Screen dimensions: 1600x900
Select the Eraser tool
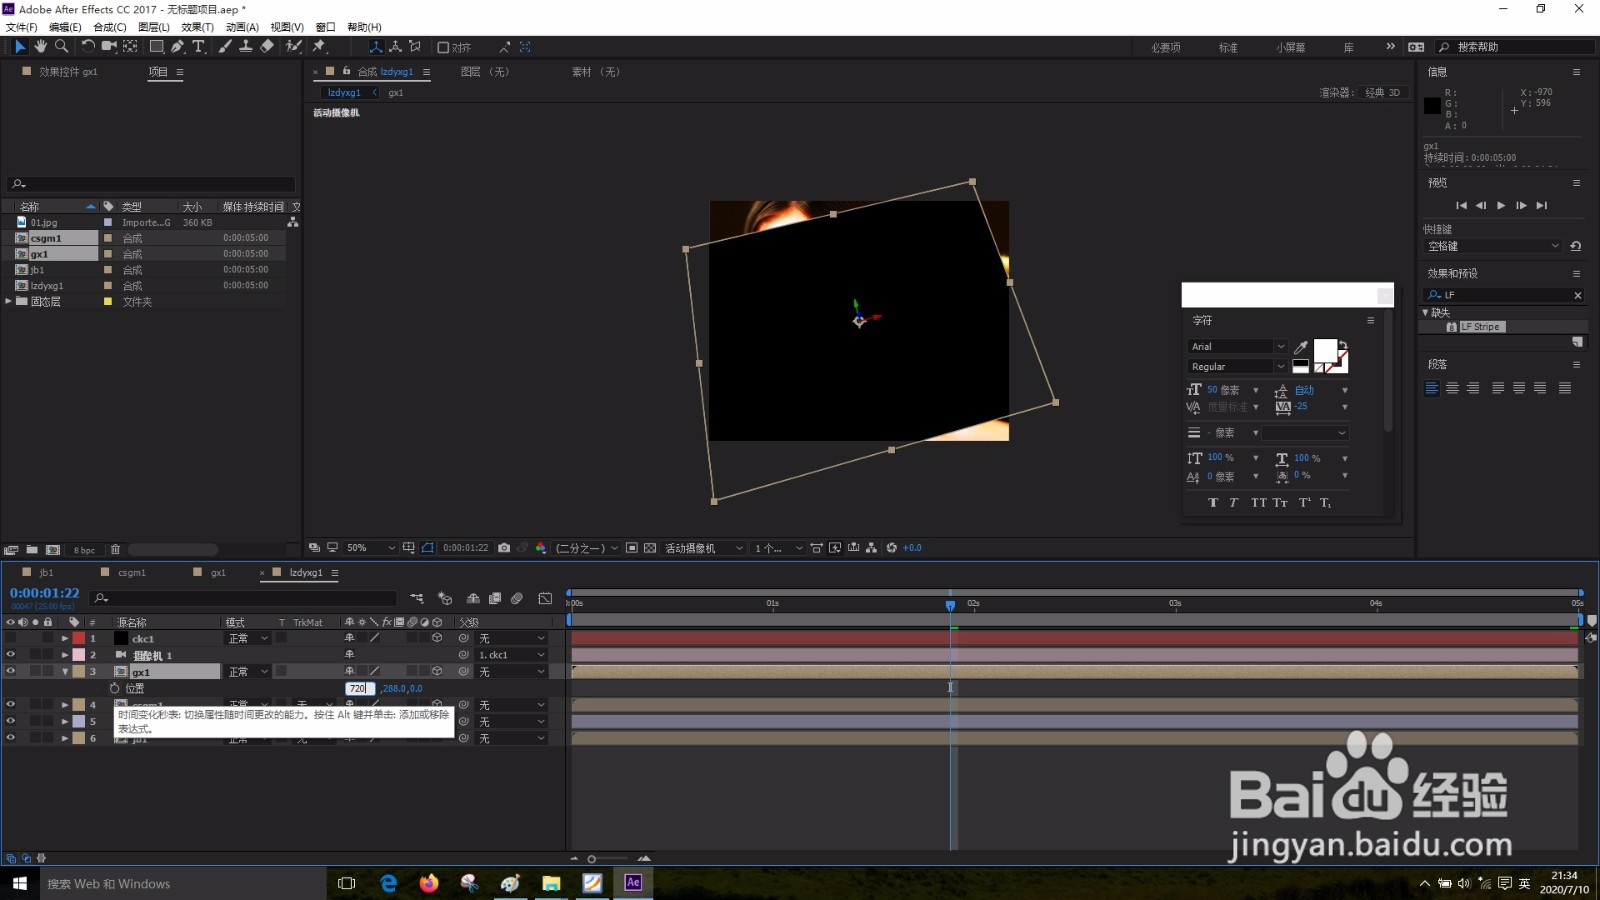[267, 46]
